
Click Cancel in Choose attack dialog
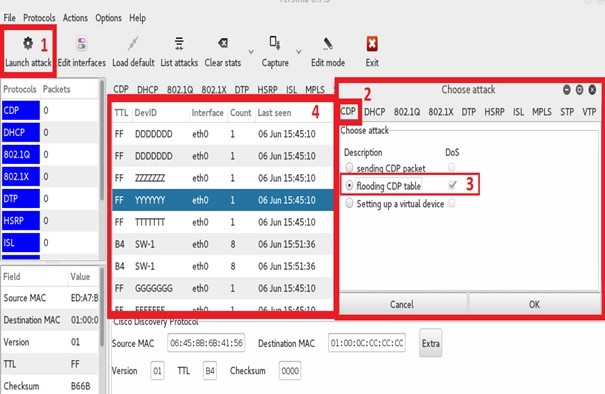coord(402,304)
